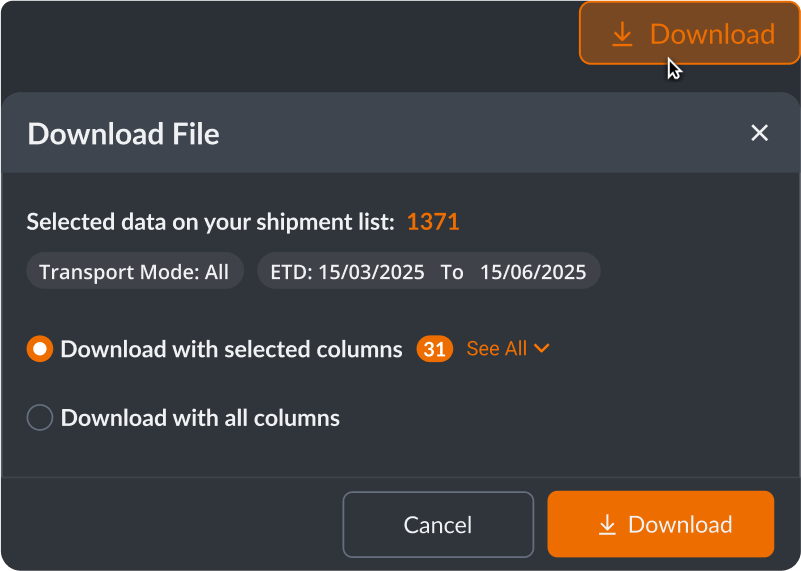The height and width of the screenshot is (571, 801).
Task: Click the ETD start date 15/03/2025
Action: pyautogui.click(x=371, y=272)
